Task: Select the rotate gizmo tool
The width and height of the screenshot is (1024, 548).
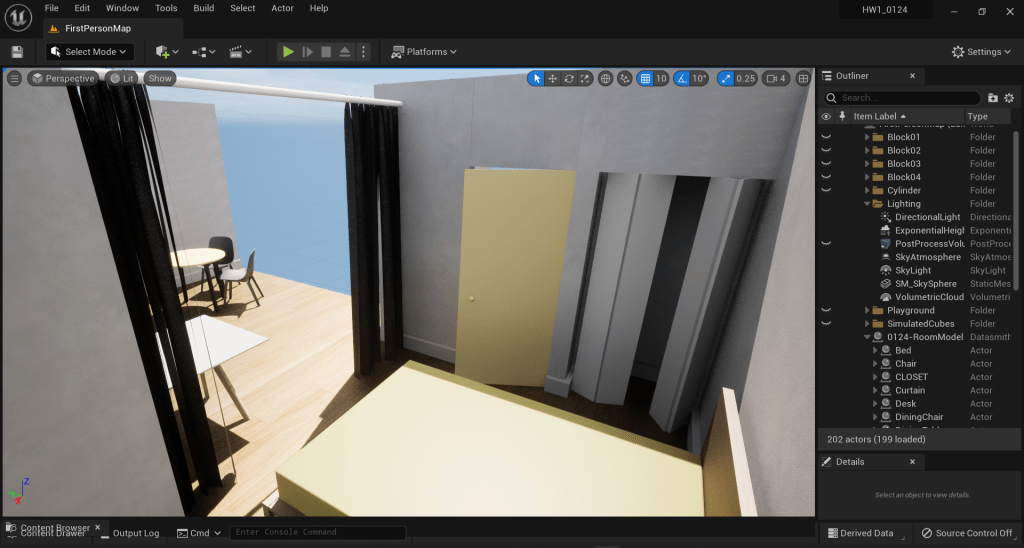Action: coord(569,78)
